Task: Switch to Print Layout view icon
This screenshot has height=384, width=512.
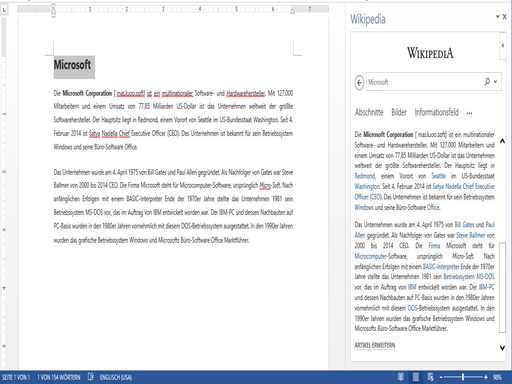Action: pyautogui.click(x=416, y=377)
